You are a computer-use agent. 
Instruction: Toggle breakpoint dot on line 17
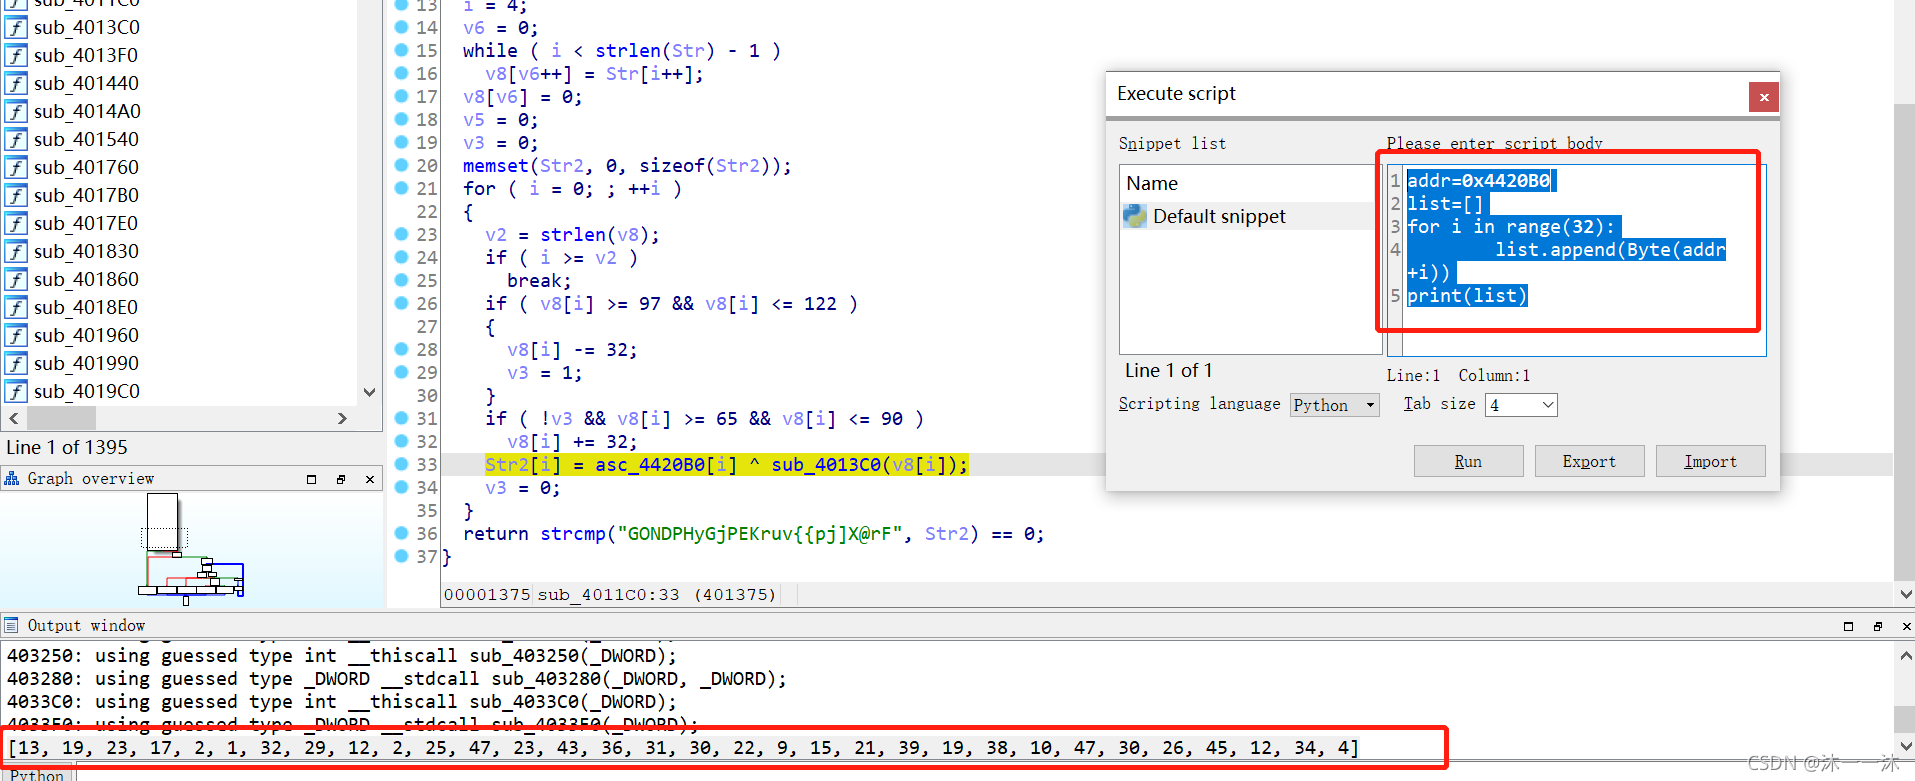[402, 96]
